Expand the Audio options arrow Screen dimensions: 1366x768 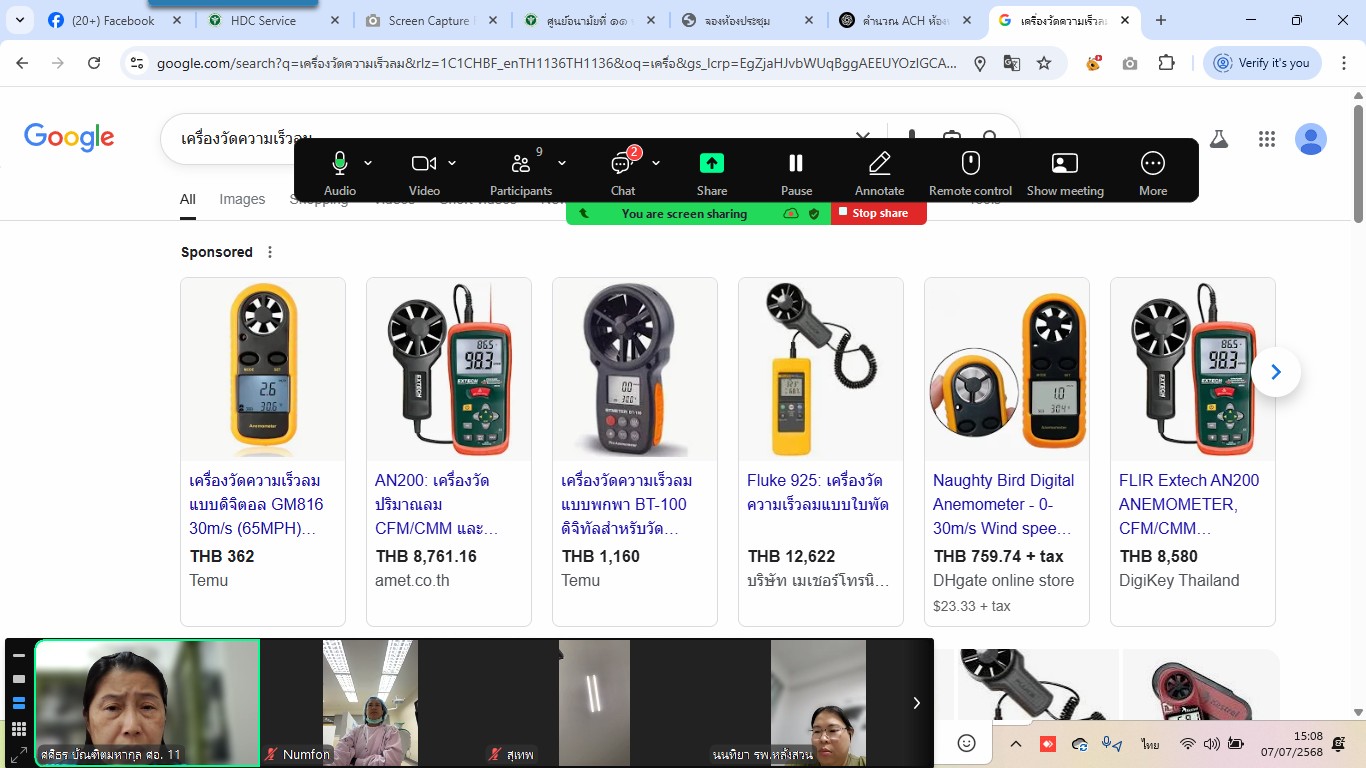(x=368, y=163)
